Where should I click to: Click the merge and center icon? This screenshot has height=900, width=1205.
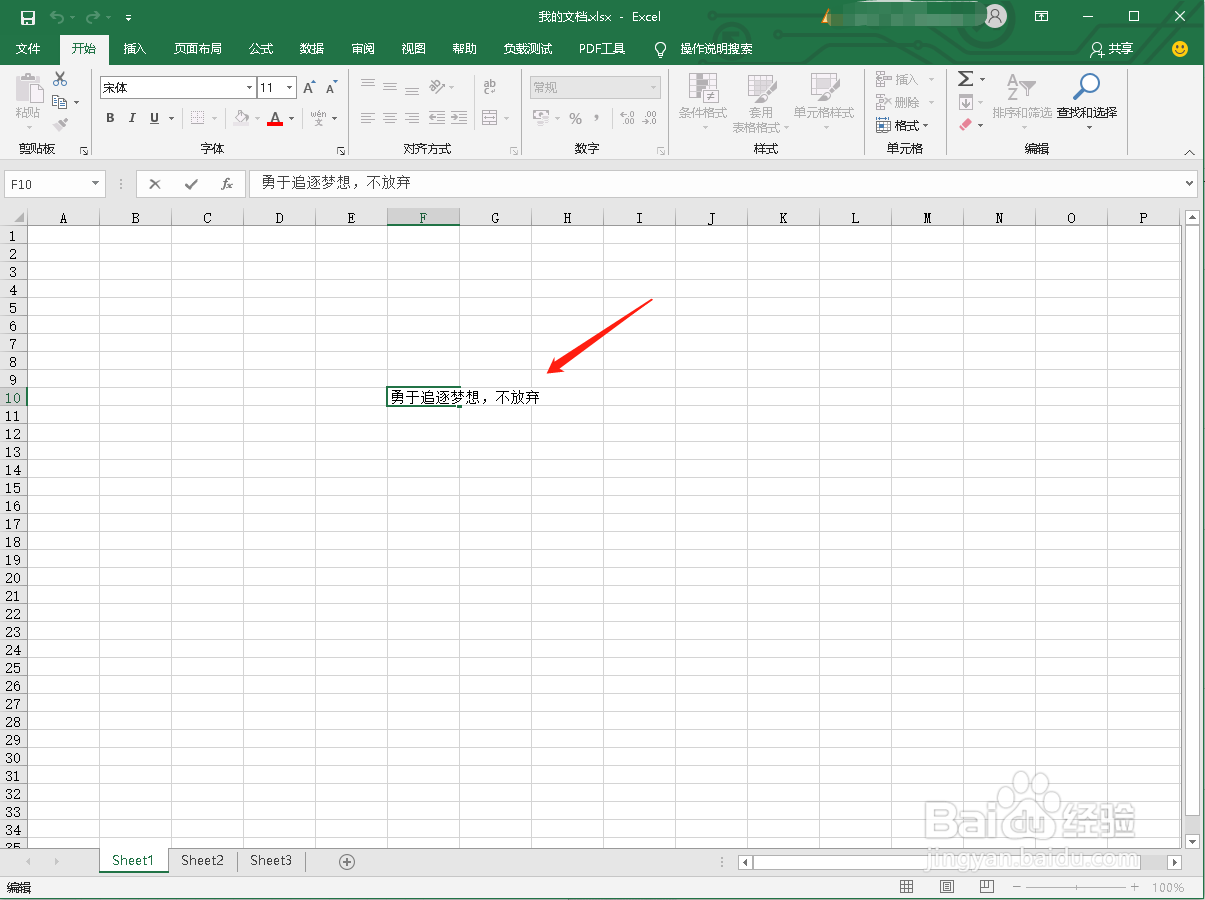(489, 118)
